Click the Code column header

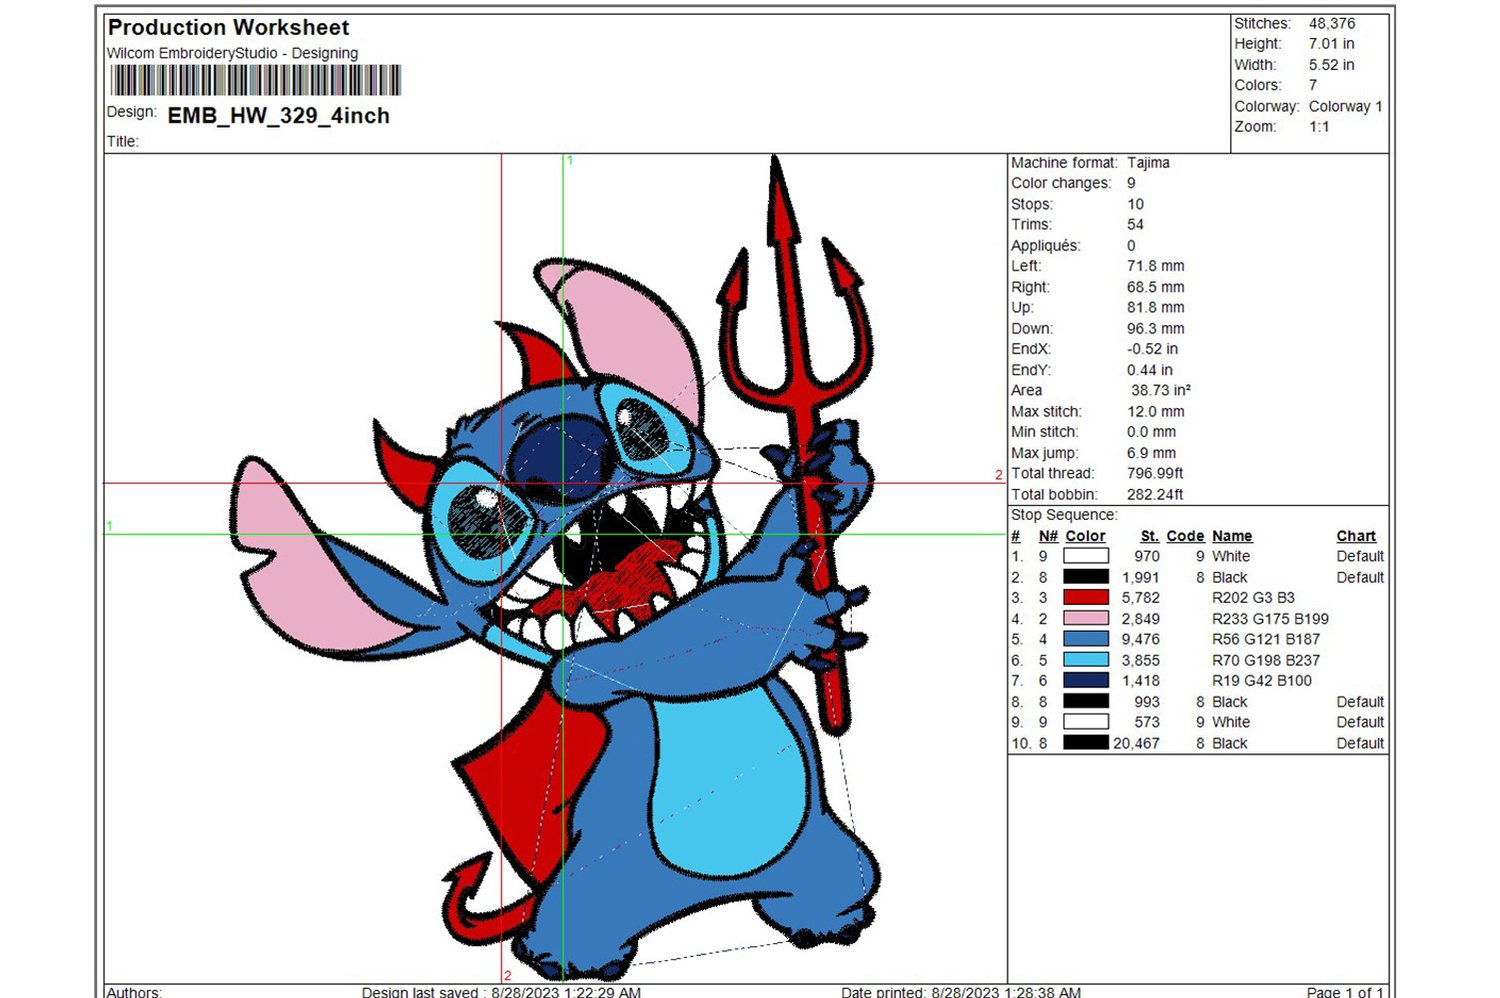(x=1185, y=536)
